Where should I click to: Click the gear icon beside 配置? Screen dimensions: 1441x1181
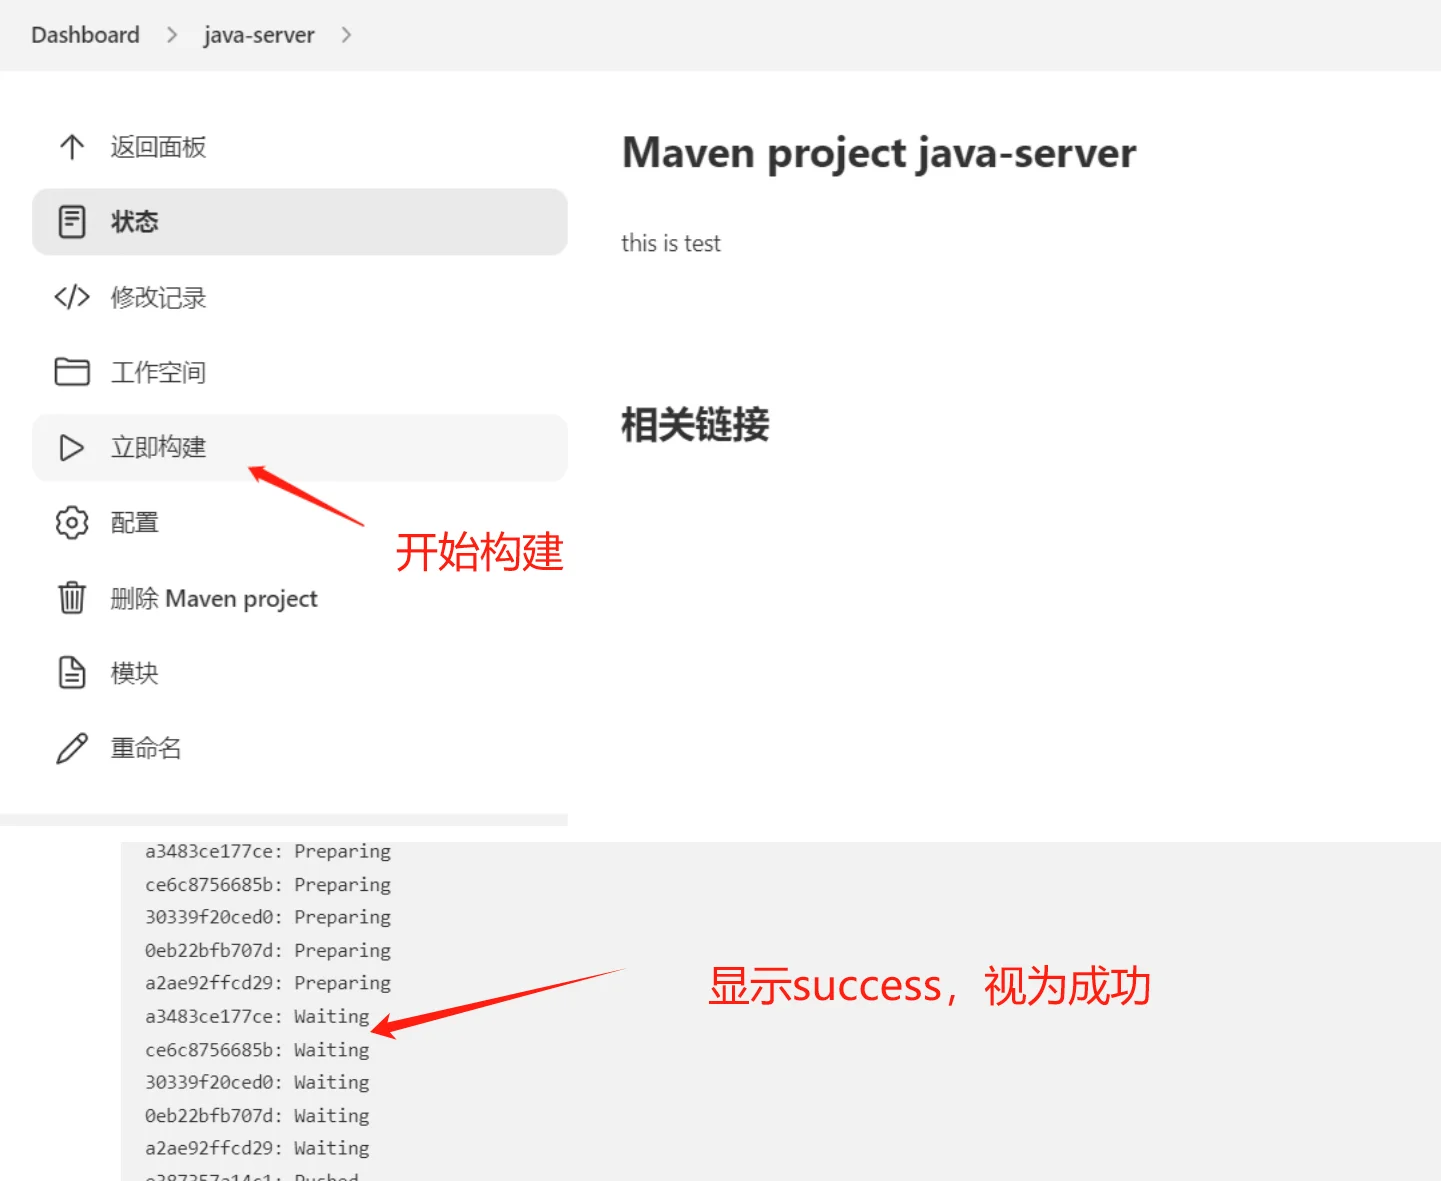click(x=72, y=522)
